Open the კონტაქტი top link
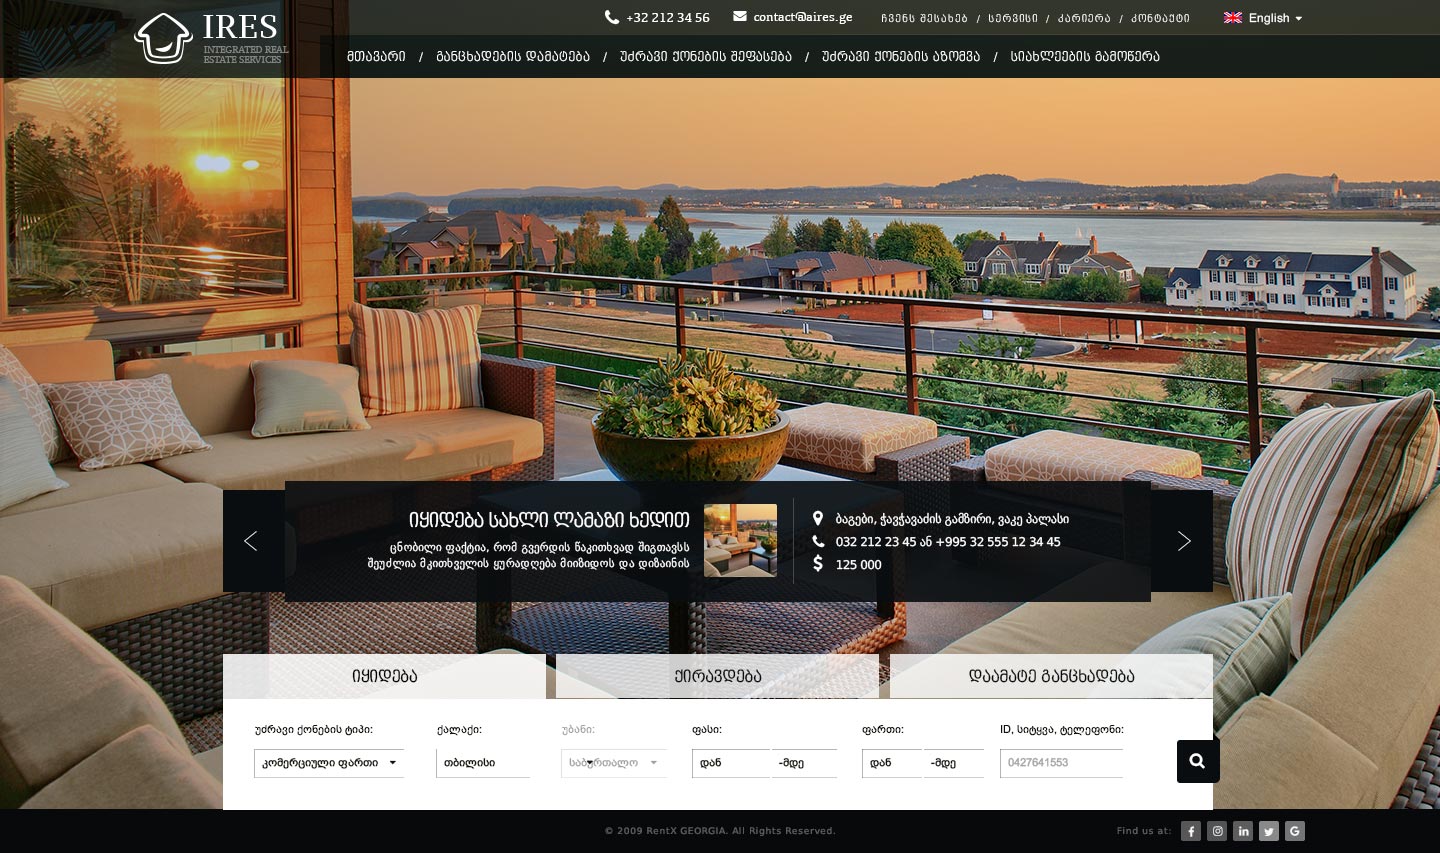The height and width of the screenshot is (853, 1440). coord(1160,18)
